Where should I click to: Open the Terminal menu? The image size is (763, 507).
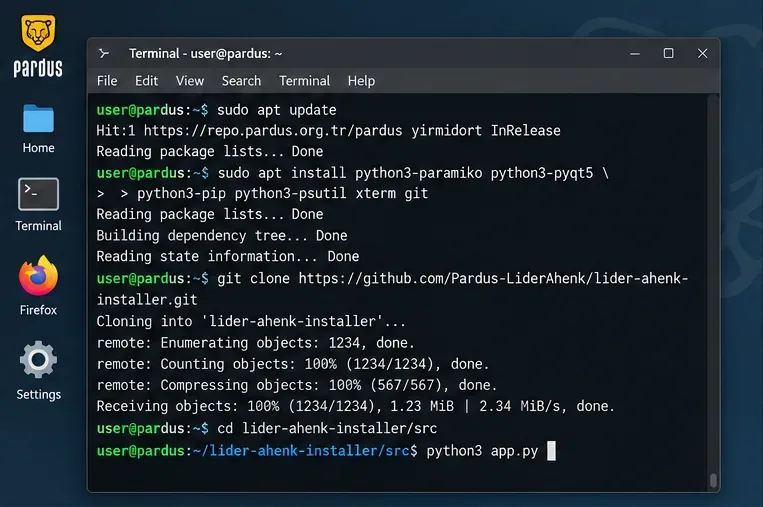tap(305, 81)
